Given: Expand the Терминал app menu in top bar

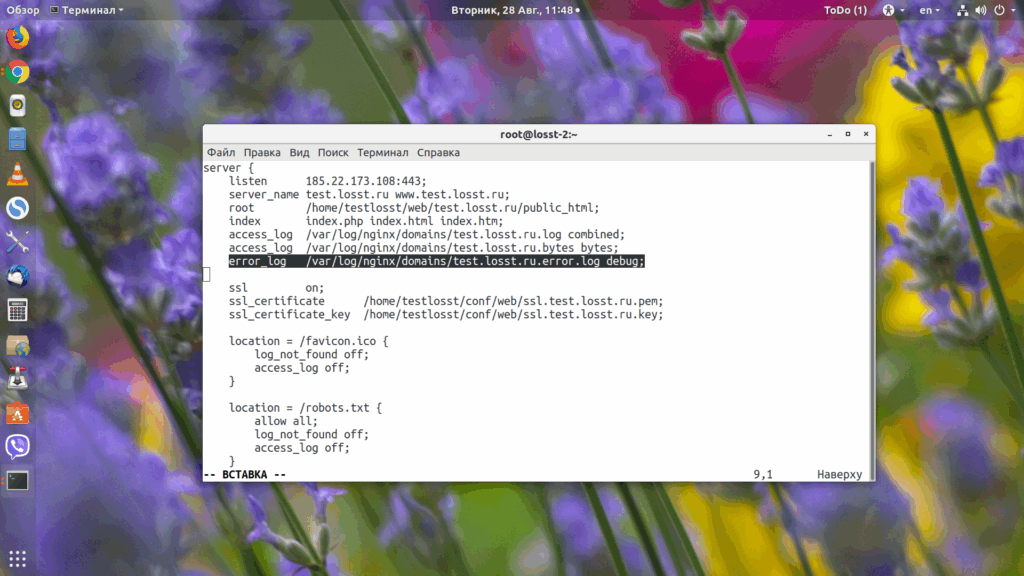Looking at the screenshot, I should [x=87, y=10].
